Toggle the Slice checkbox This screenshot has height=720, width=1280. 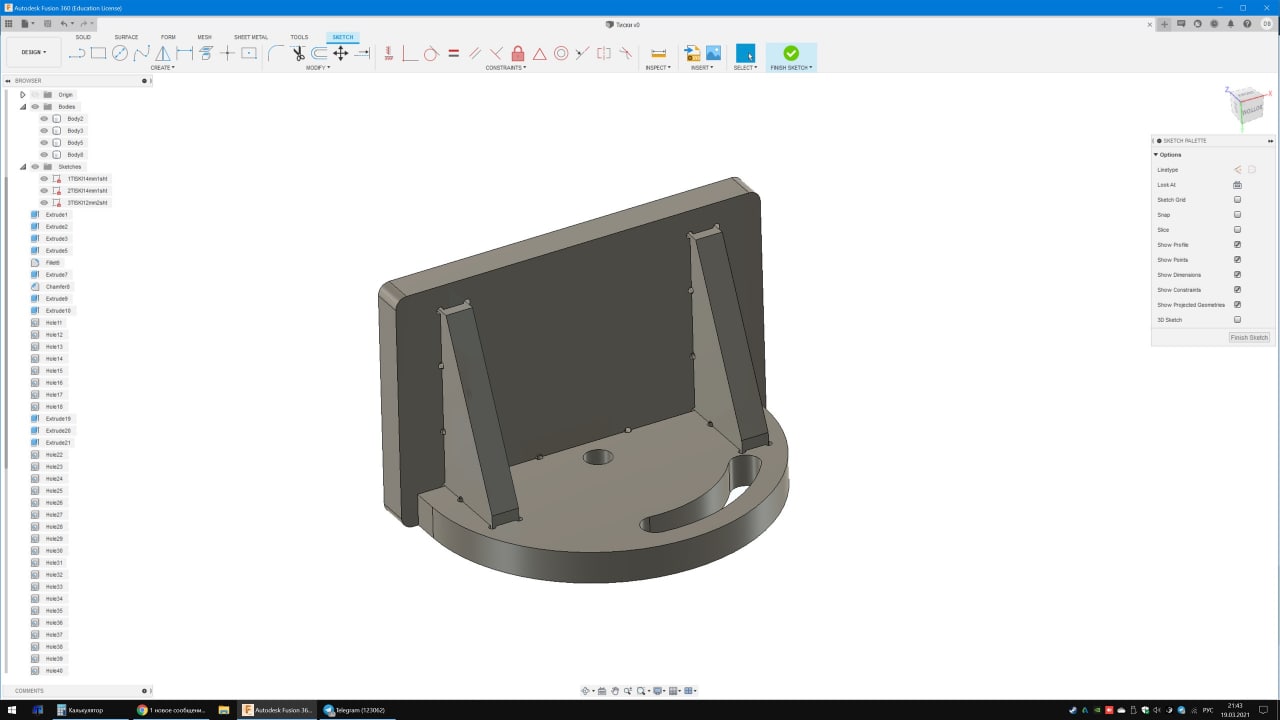(1237, 230)
